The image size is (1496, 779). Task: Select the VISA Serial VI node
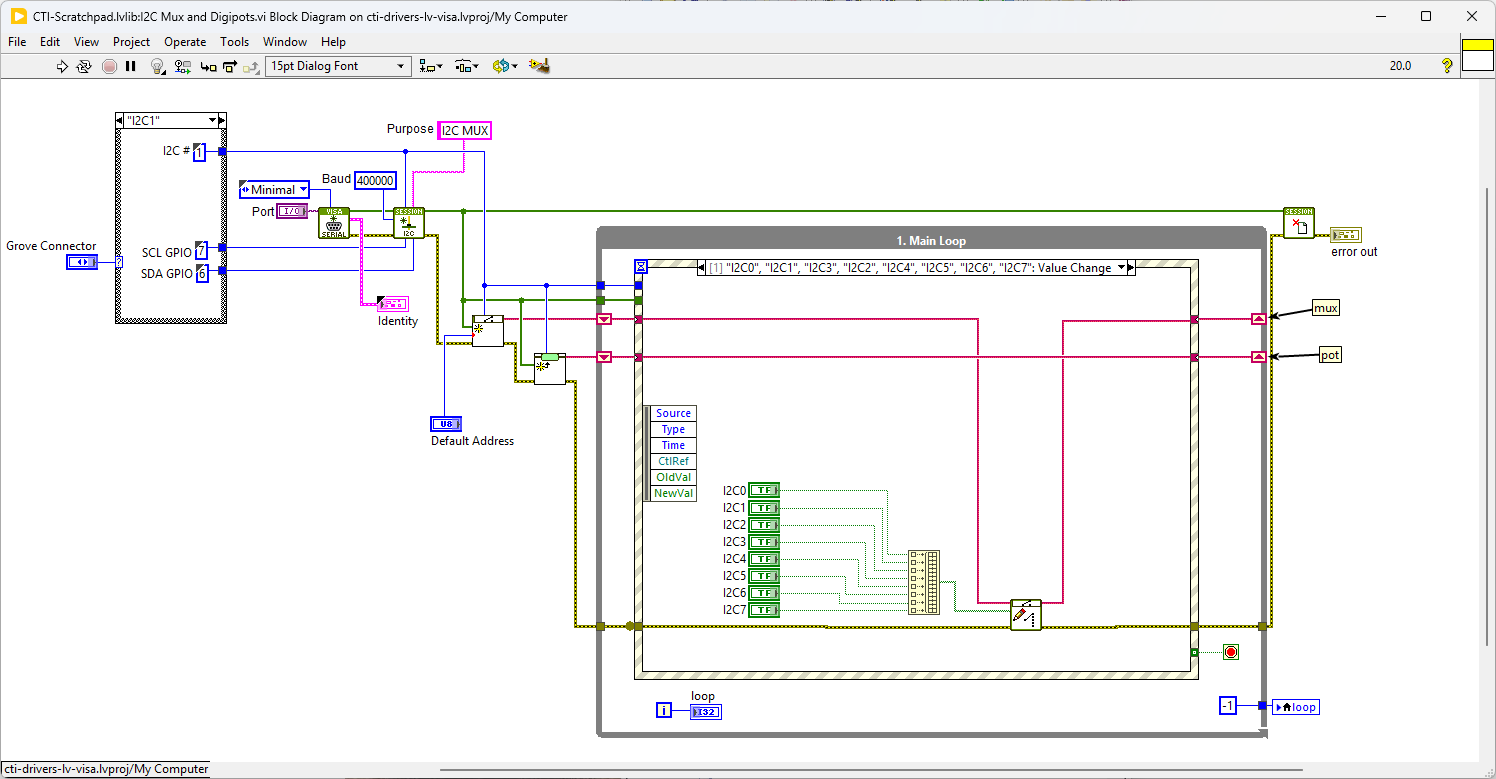click(x=334, y=223)
